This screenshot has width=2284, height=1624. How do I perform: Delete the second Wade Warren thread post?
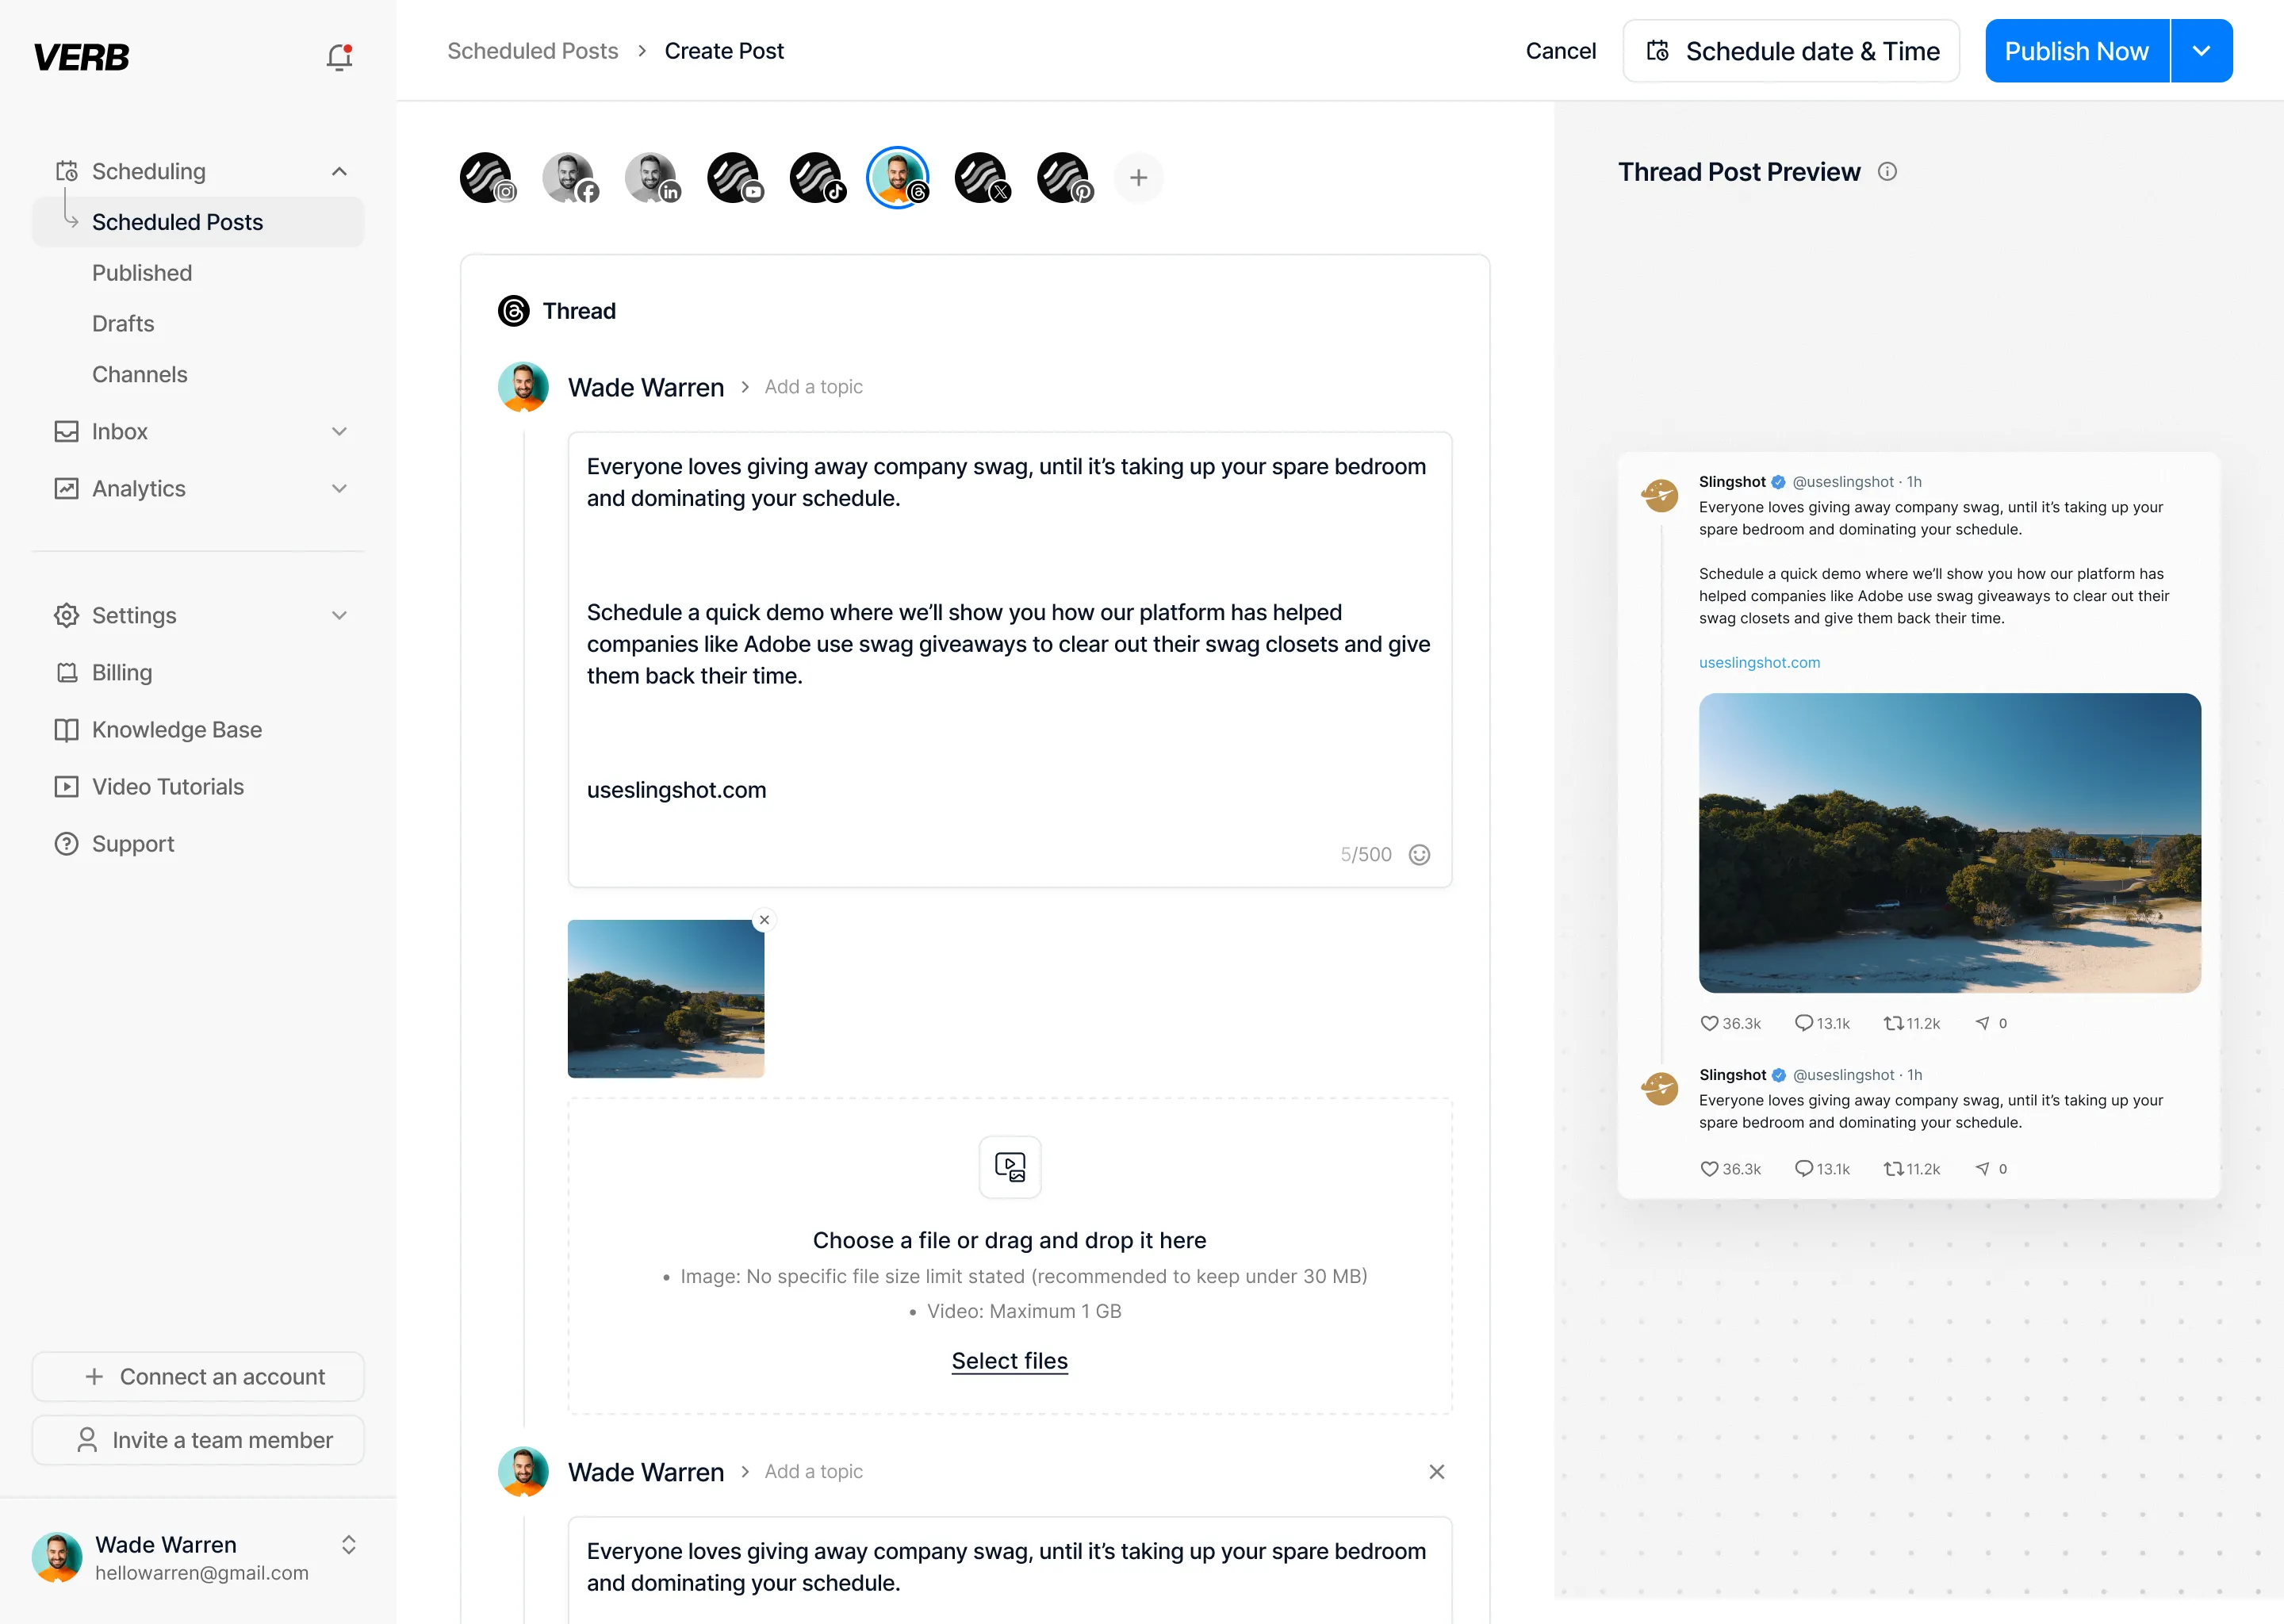click(x=1437, y=1472)
